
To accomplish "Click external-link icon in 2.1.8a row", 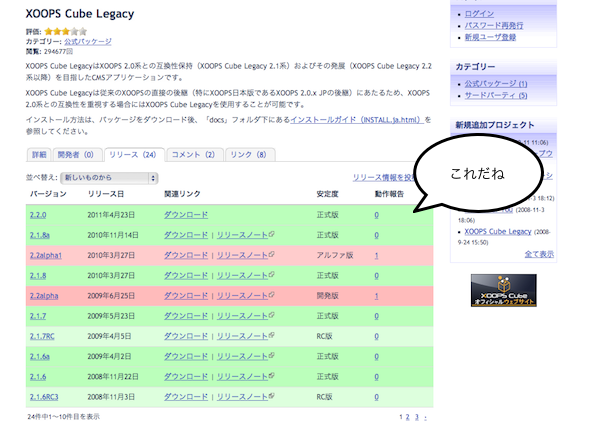I will [x=271, y=234].
